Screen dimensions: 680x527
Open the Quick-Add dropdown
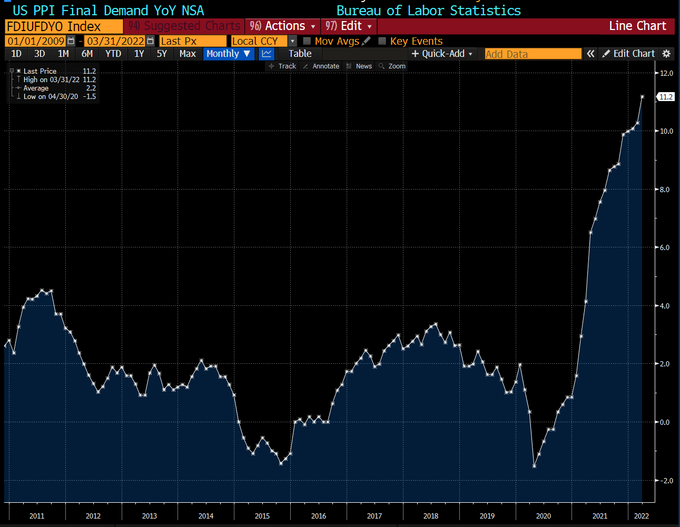[x=445, y=54]
